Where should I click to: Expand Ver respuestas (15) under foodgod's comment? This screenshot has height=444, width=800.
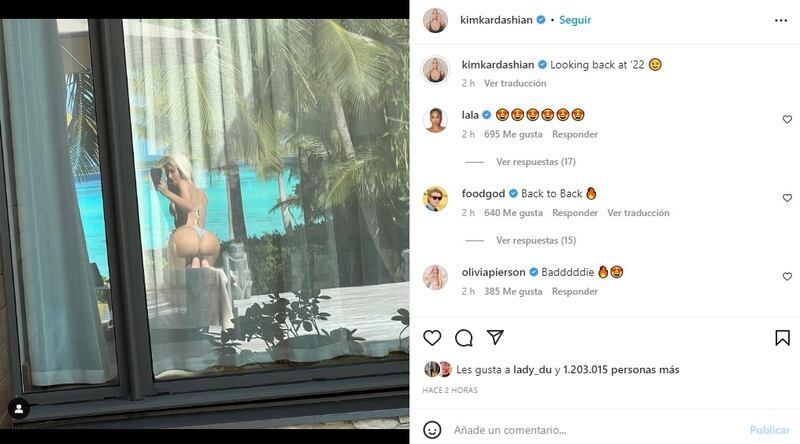[x=536, y=240]
